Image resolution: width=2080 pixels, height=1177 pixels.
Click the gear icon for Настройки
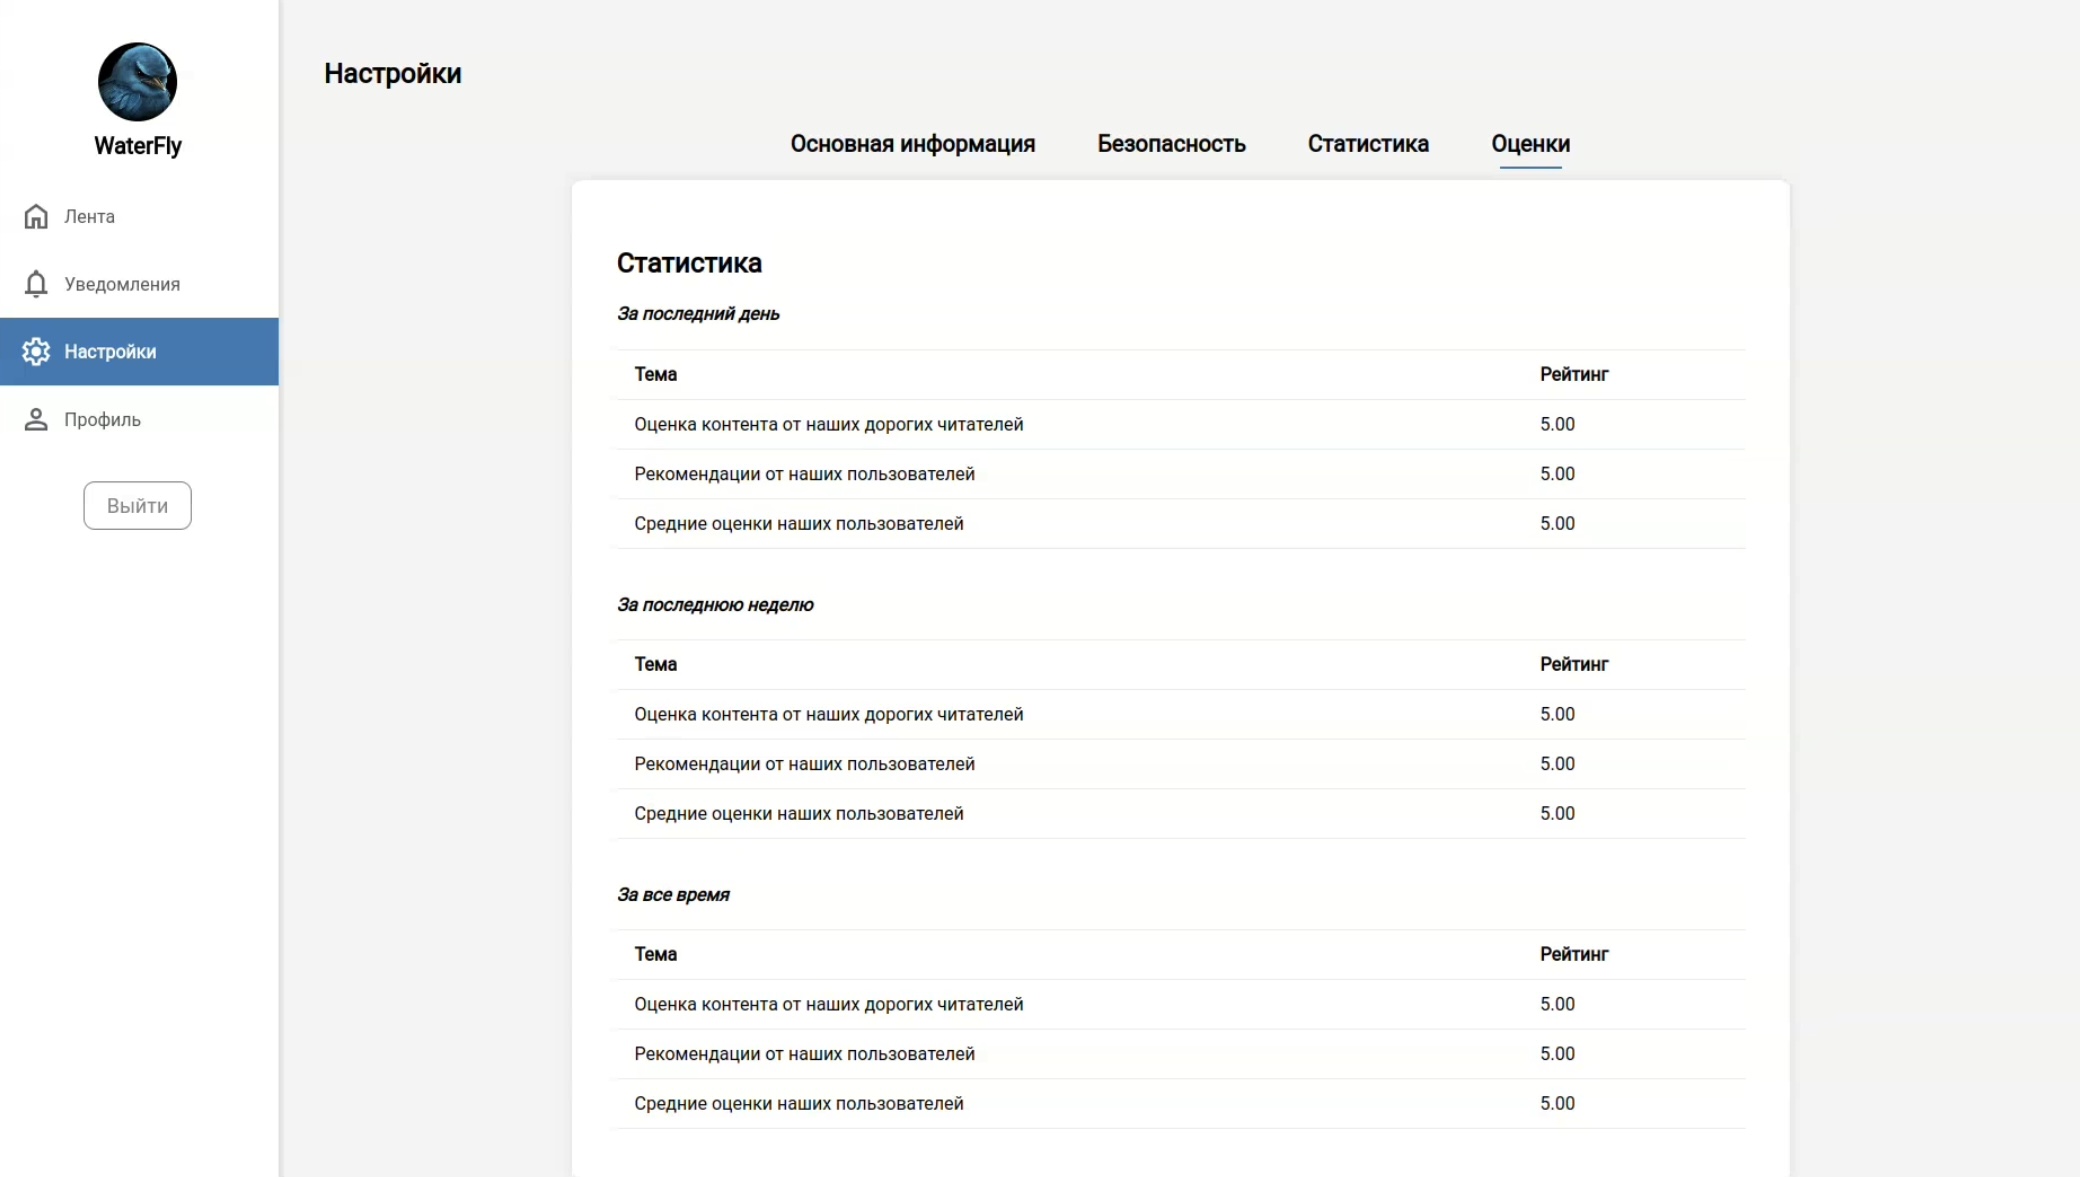coord(36,352)
